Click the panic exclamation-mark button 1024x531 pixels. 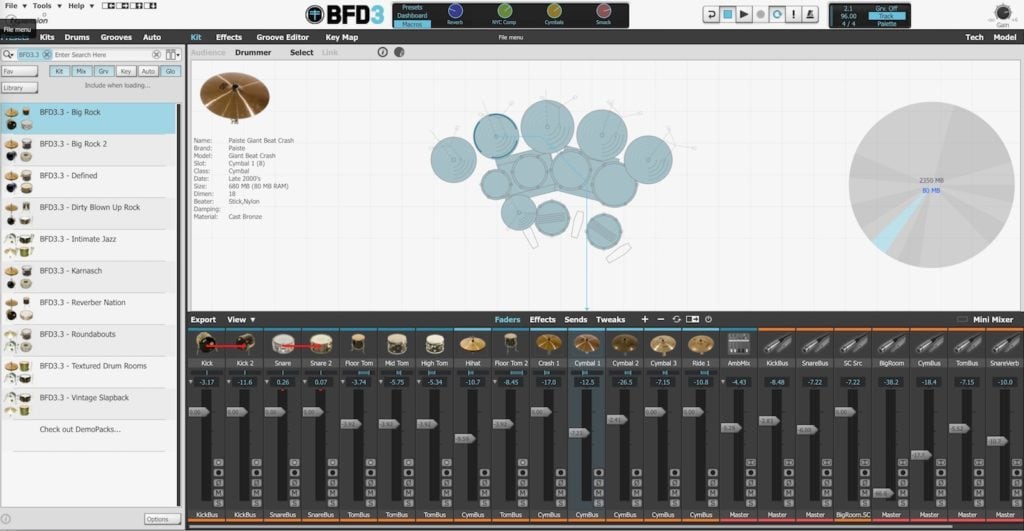click(793, 14)
